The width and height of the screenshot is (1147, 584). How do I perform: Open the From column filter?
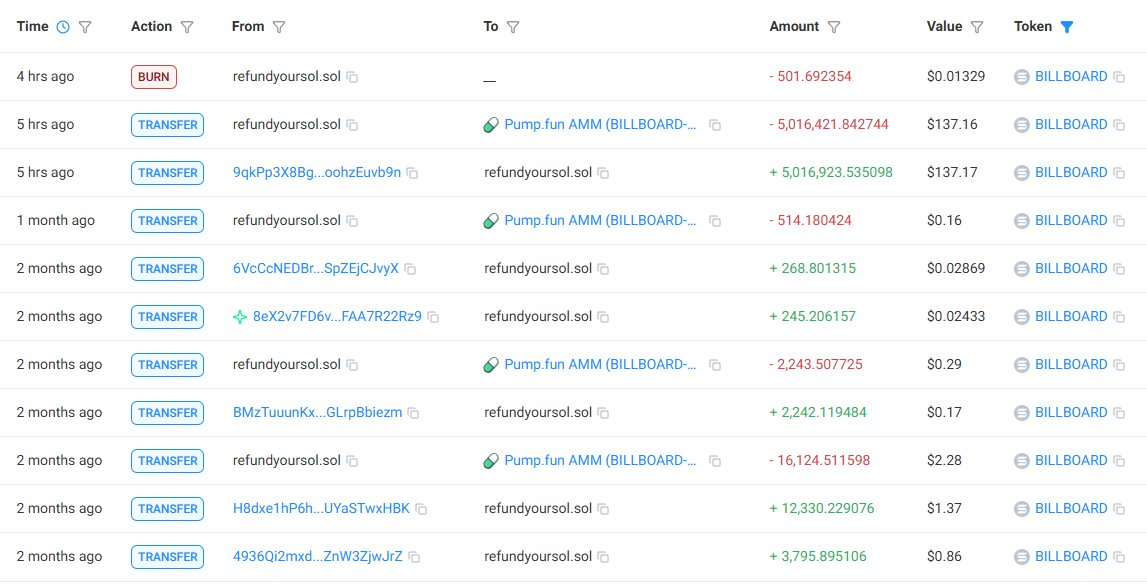(x=279, y=27)
